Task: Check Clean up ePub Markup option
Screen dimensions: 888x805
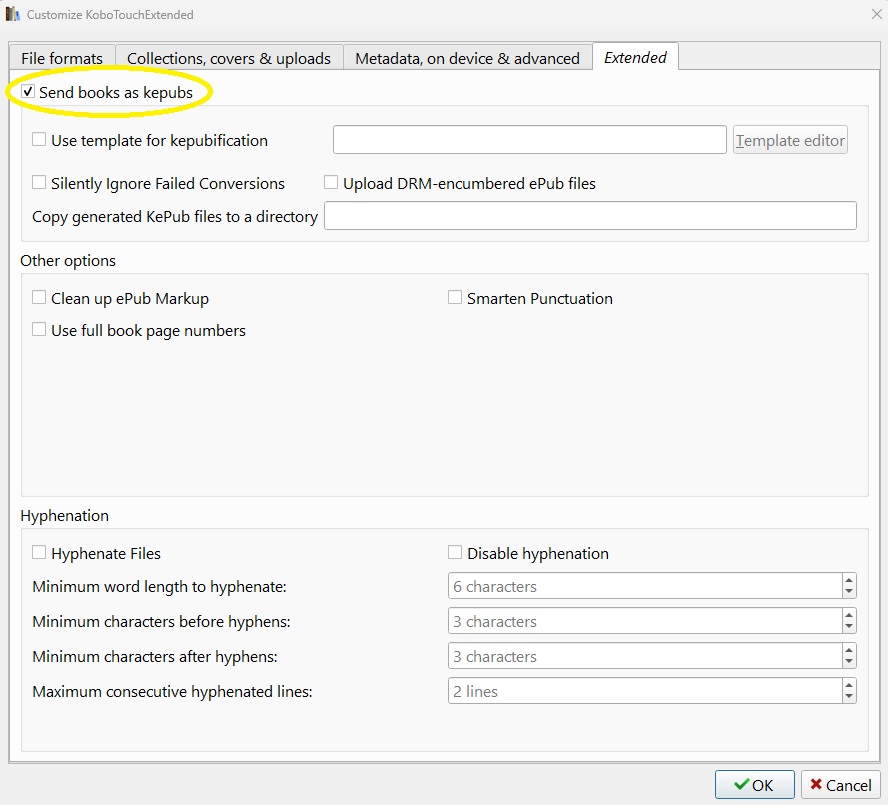Action: click(x=40, y=298)
